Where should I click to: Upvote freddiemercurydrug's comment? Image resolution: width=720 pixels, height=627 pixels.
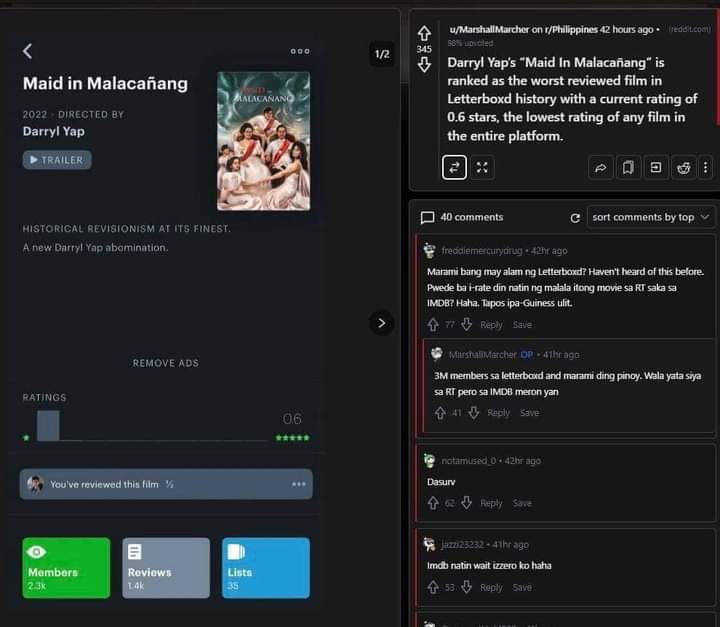(433, 325)
